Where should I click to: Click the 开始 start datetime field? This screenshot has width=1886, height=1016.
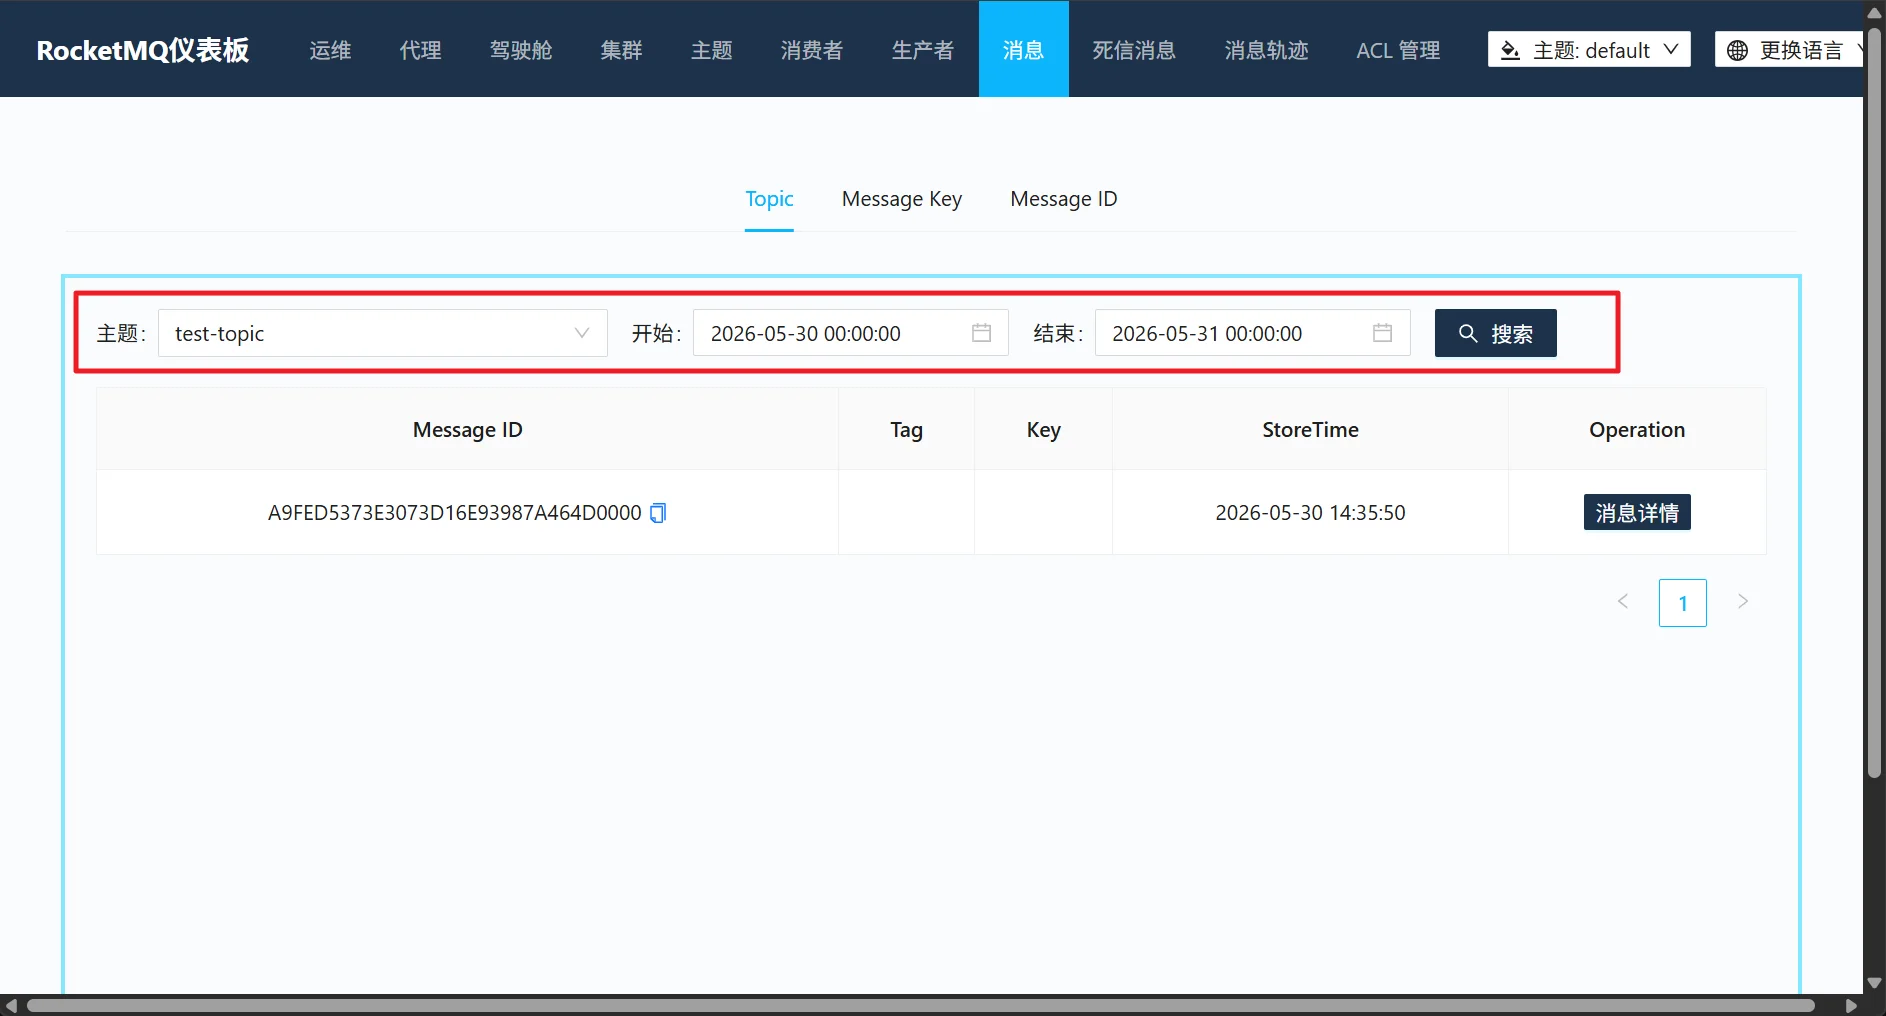pos(851,333)
